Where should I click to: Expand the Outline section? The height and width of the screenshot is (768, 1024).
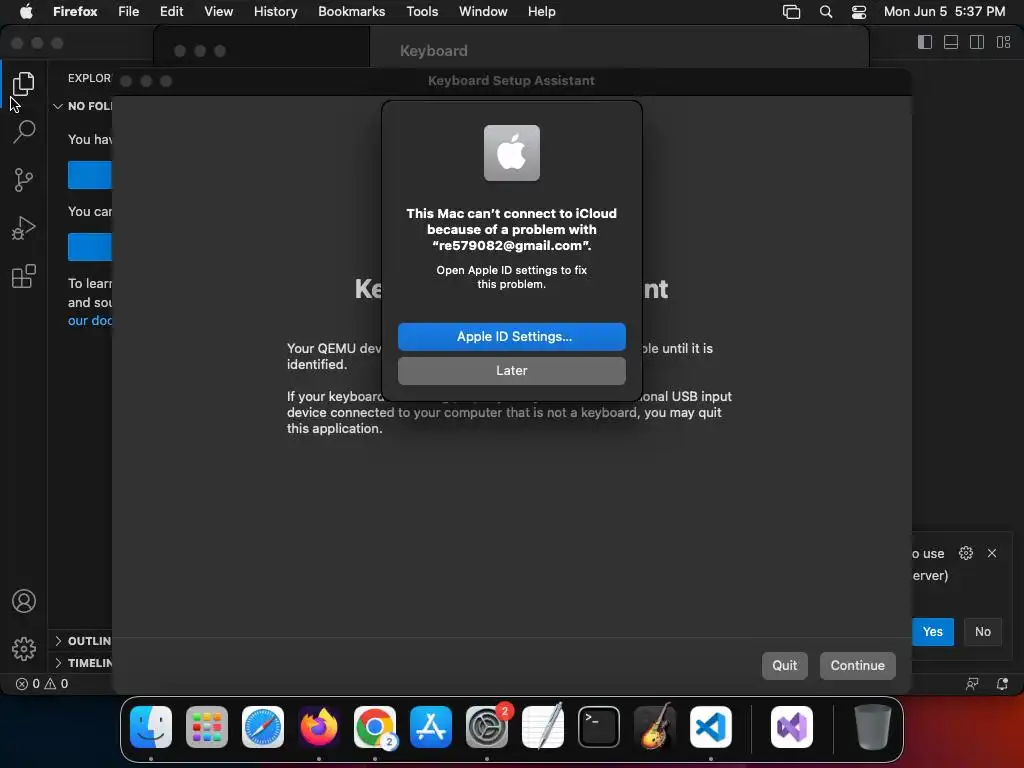82,641
